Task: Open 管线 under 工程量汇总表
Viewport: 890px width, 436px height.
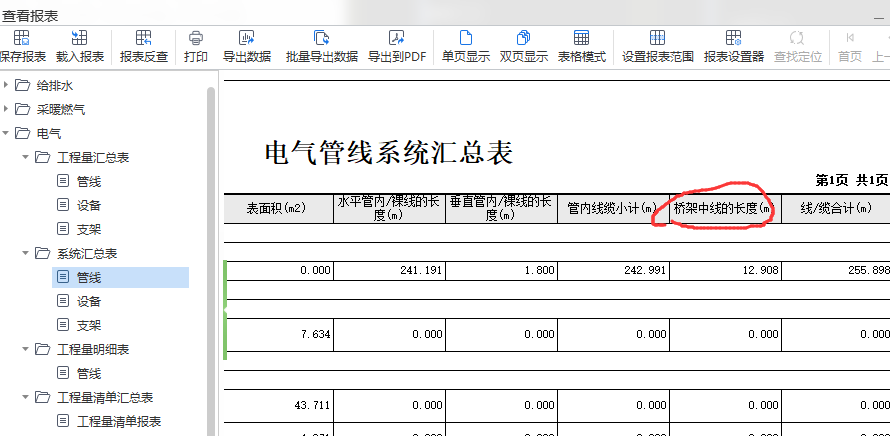Action: pos(79,182)
